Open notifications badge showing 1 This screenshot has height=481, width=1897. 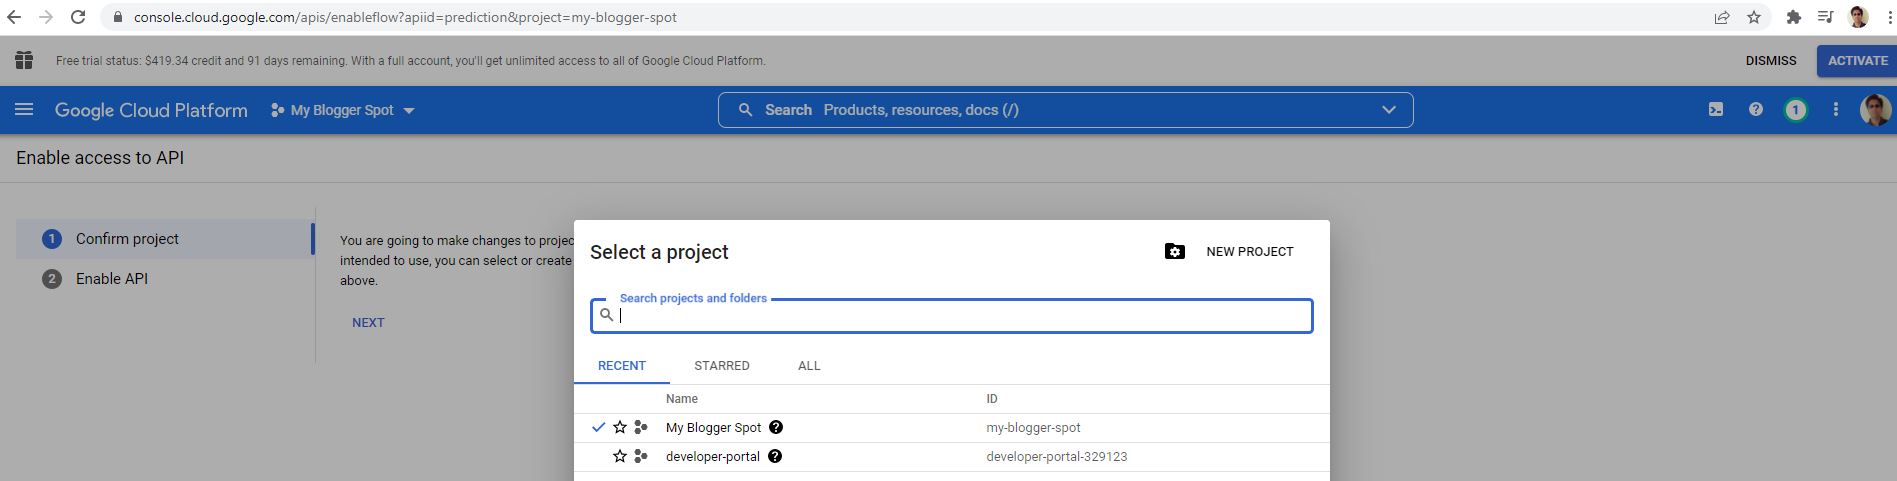tap(1795, 110)
